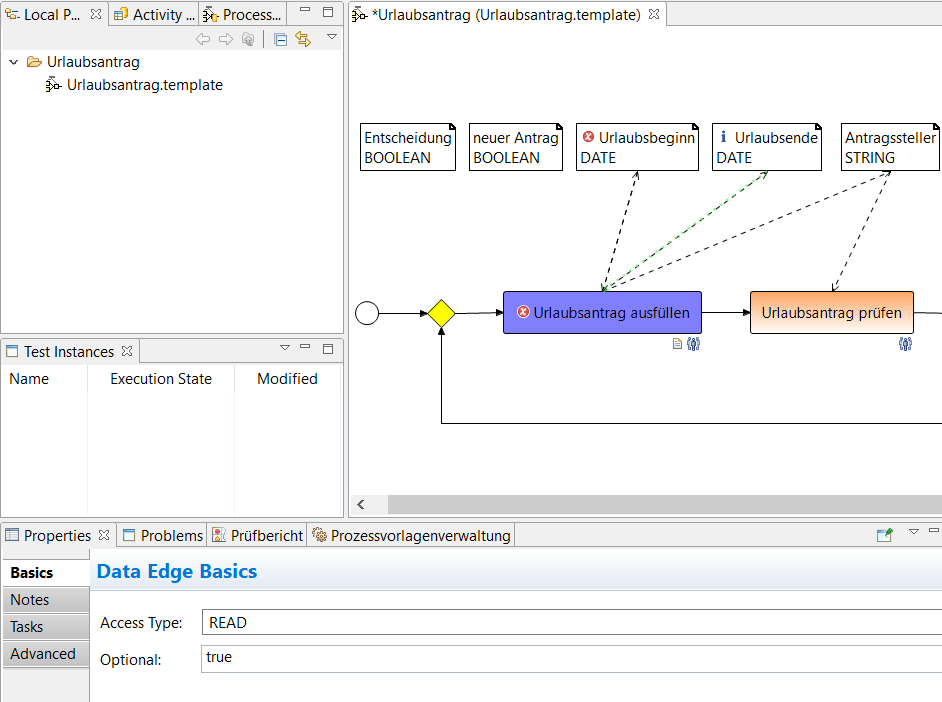
Task: Sort by the Modified column header
Action: tap(287, 379)
